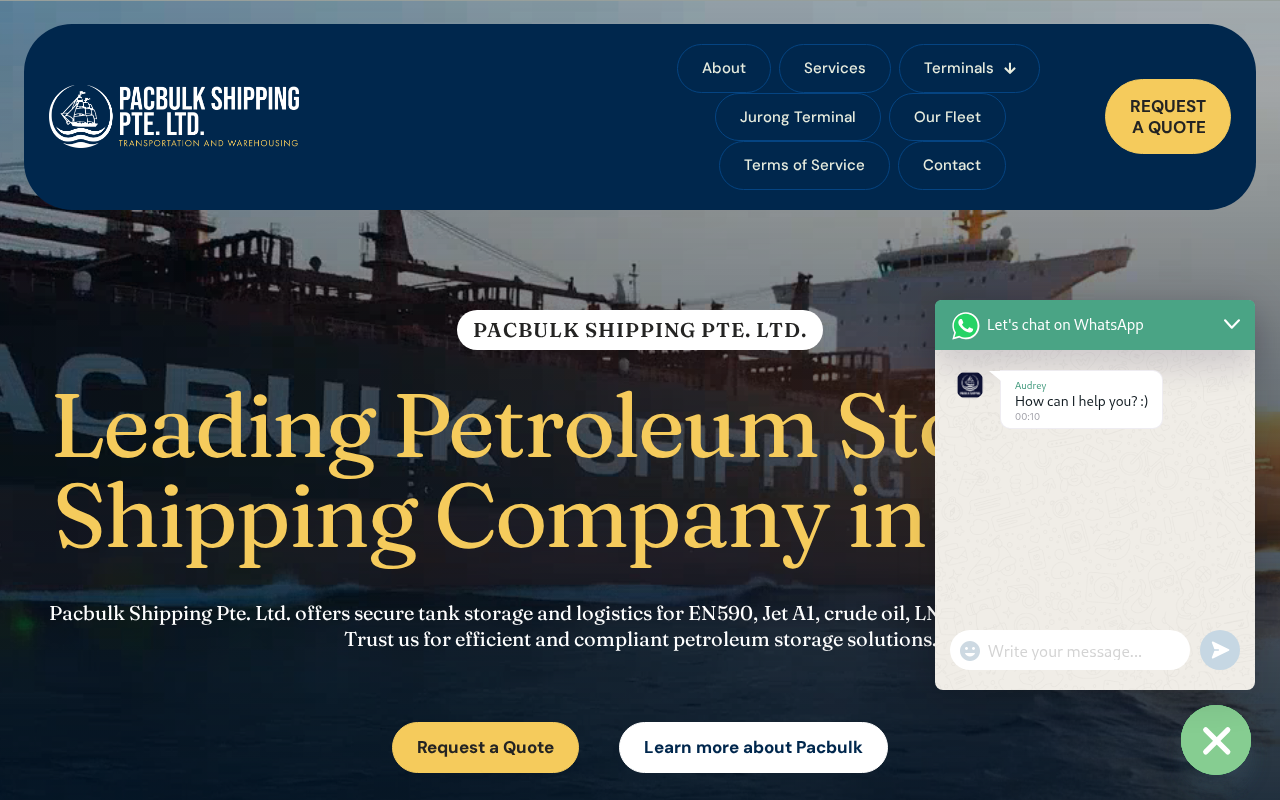Navigate to Our Fleet
The height and width of the screenshot is (800, 1280).
[947, 117]
